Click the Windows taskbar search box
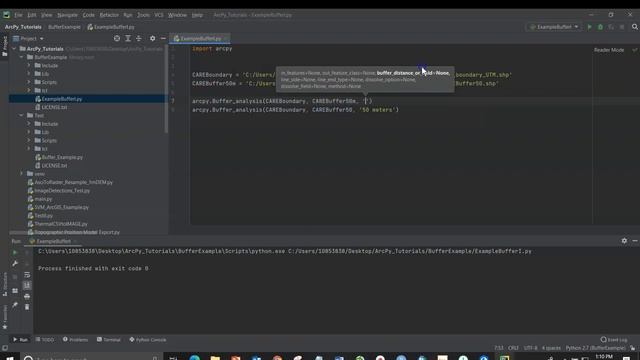The width and height of the screenshot is (640, 360). 91,358
